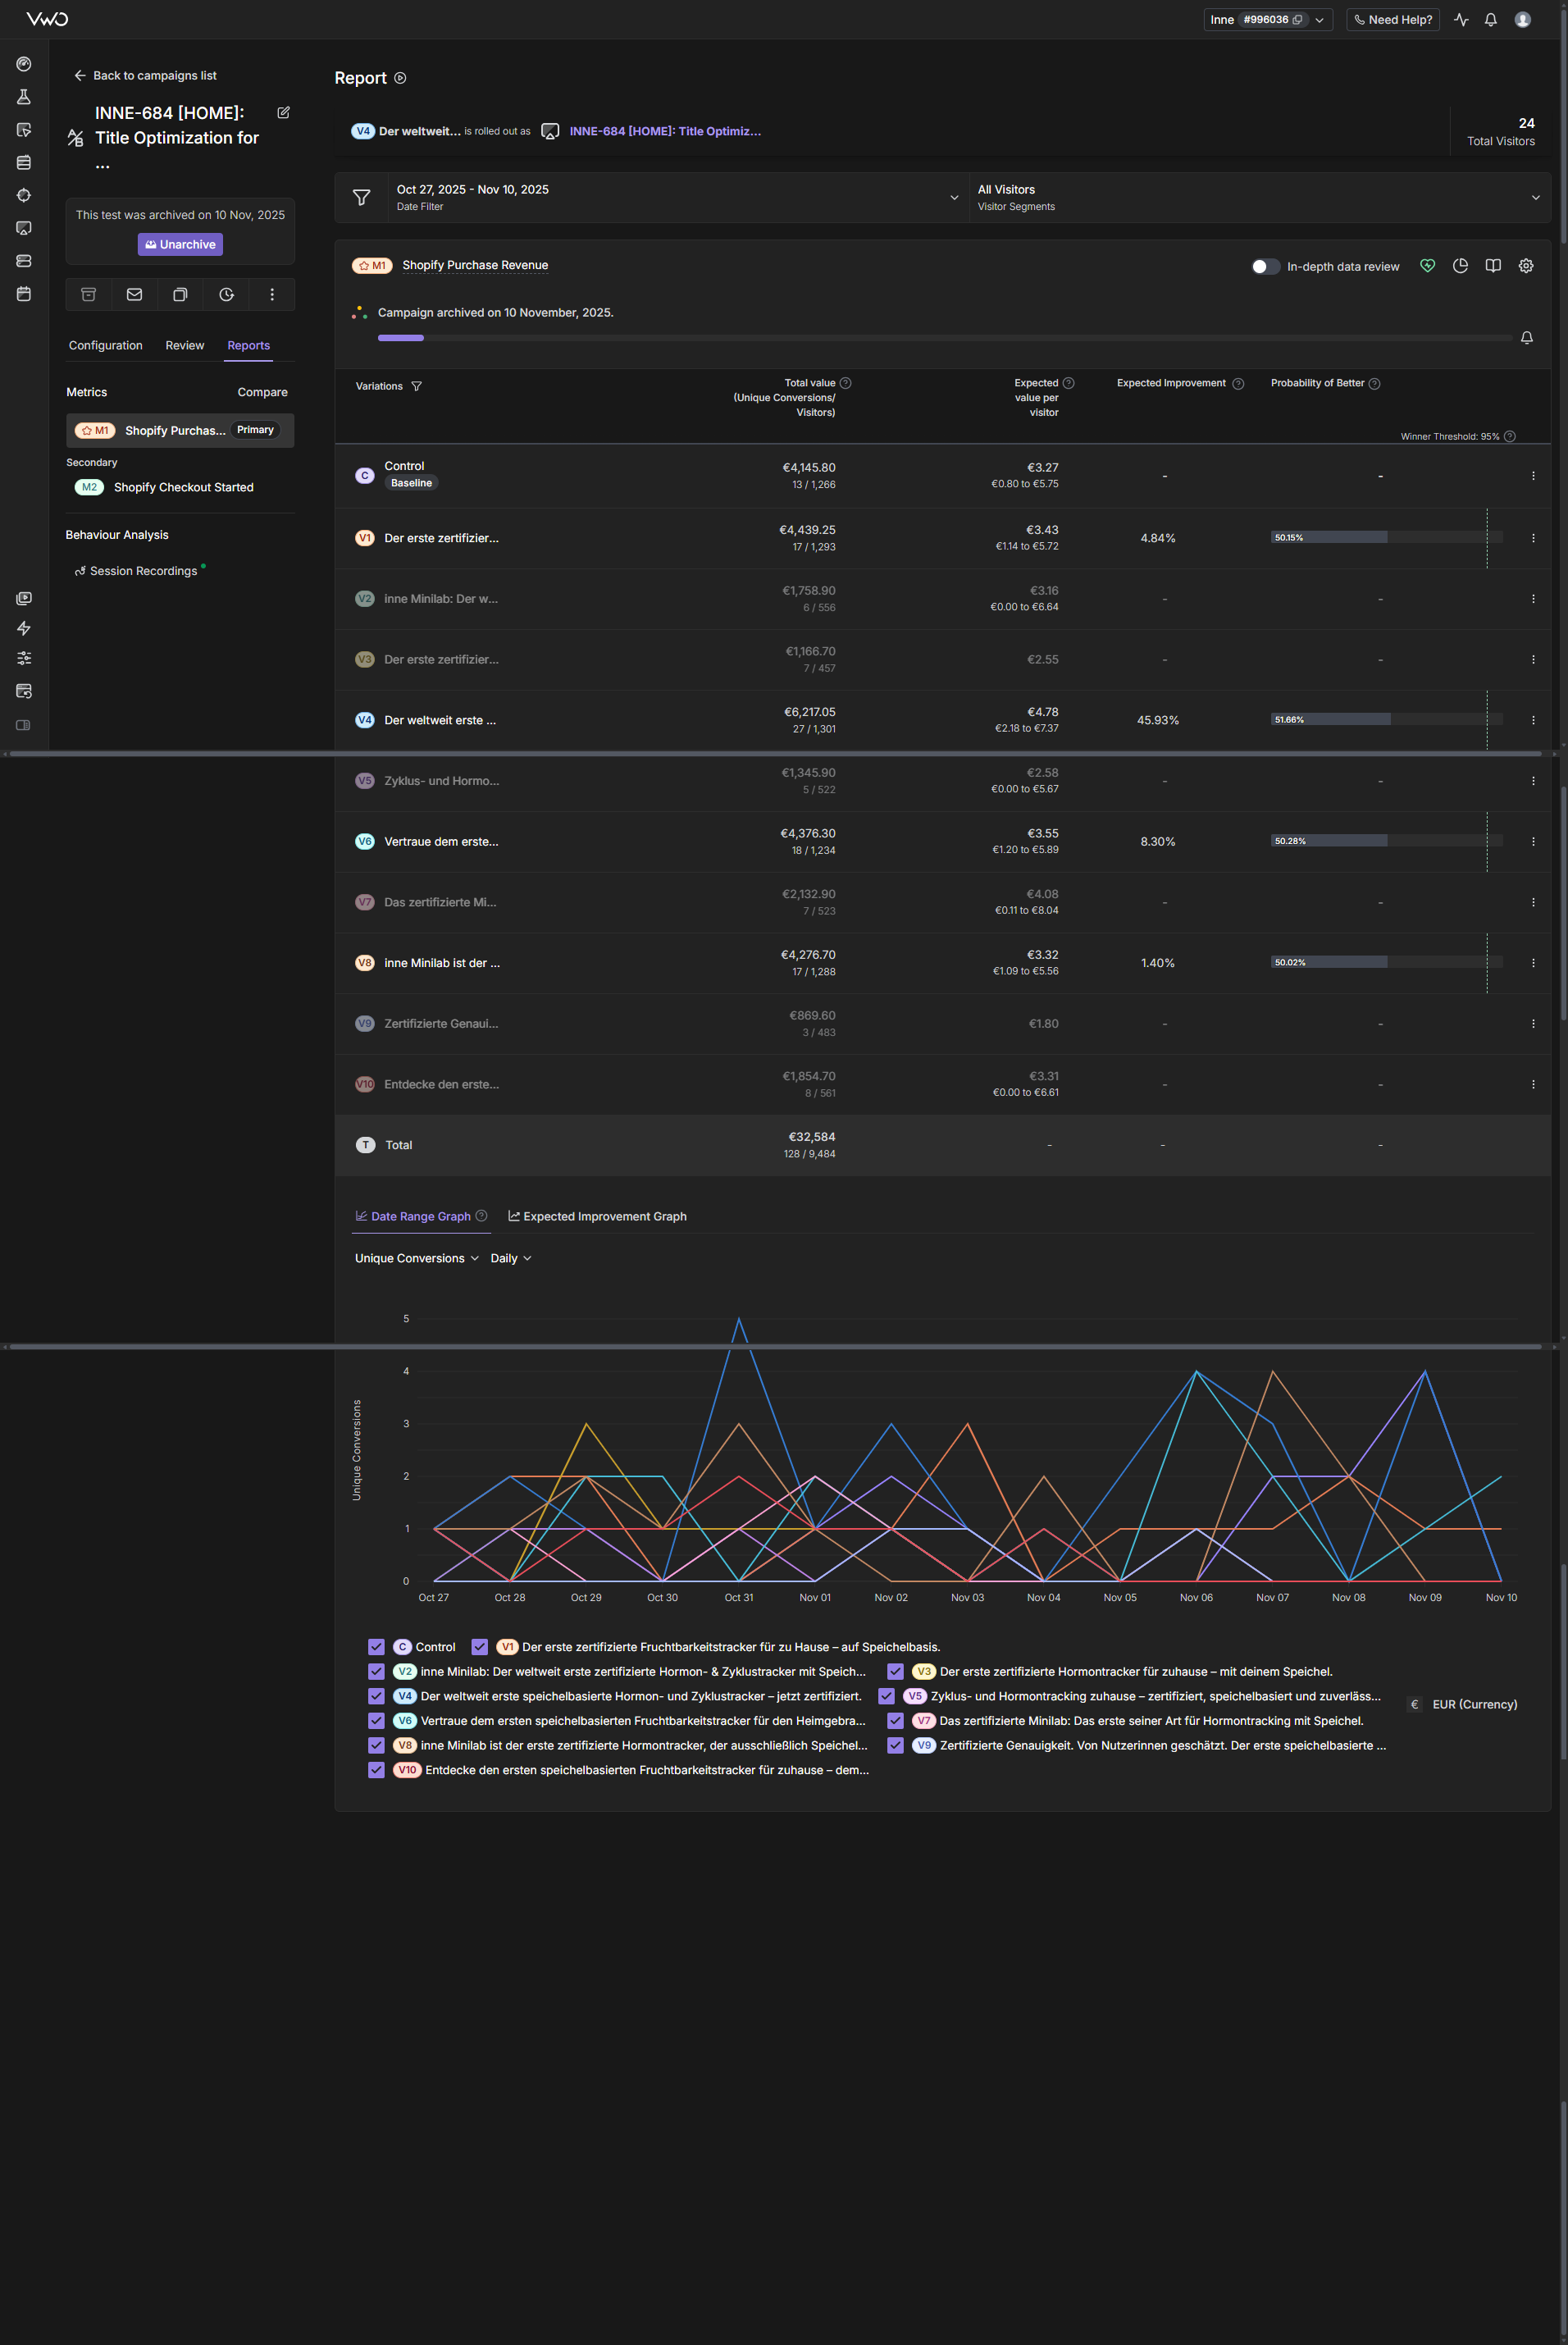Click the edit campaign name pencil icon
This screenshot has width=1568, height=2345.
[x=283, y=113]
